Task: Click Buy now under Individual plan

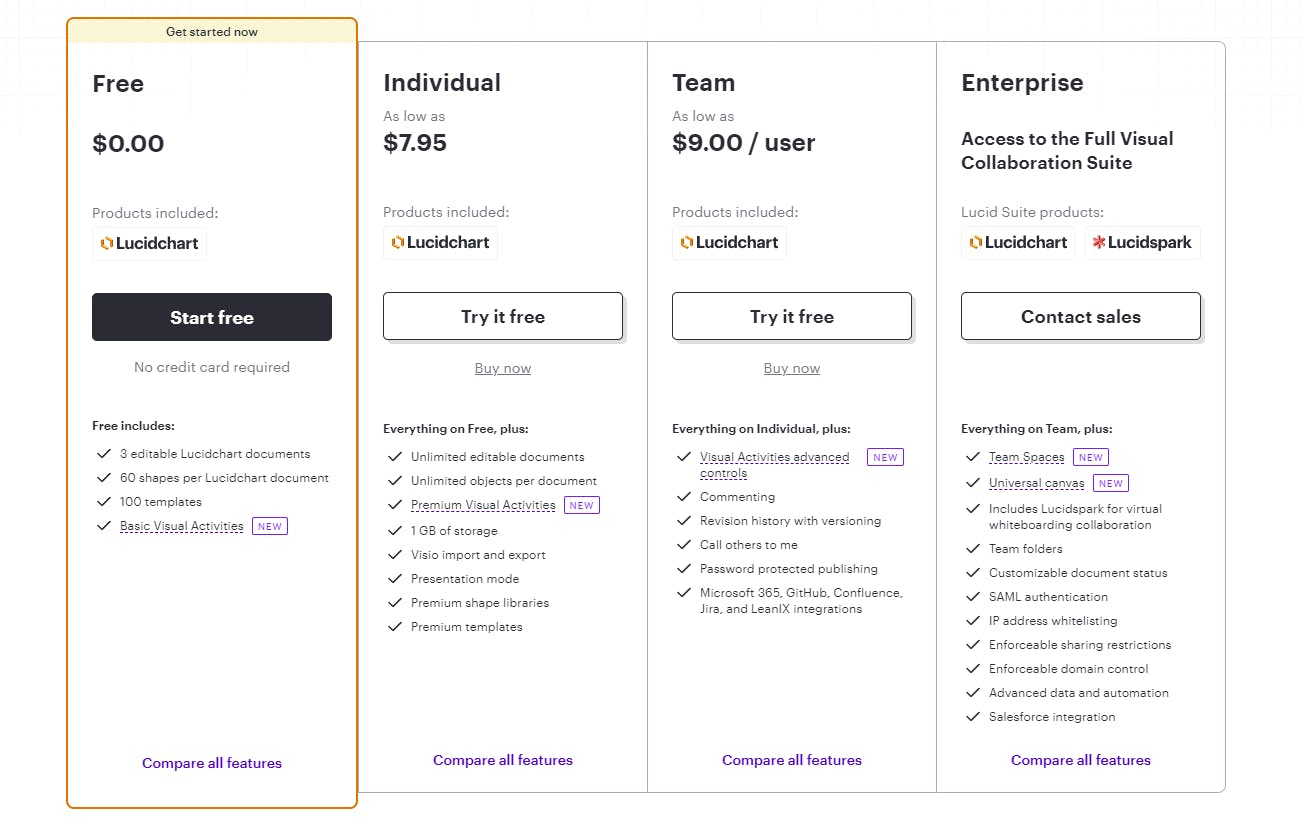Action: click(503, 368)
